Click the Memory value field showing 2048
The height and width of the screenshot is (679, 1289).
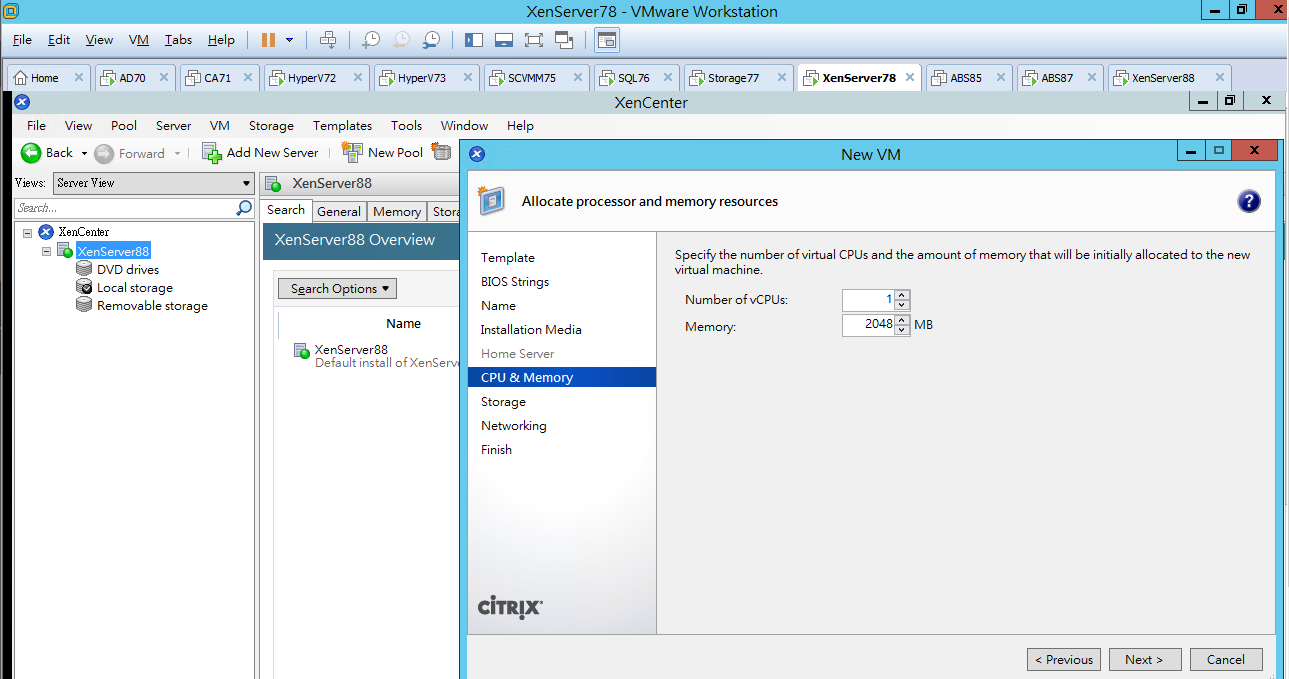(868, 325)
